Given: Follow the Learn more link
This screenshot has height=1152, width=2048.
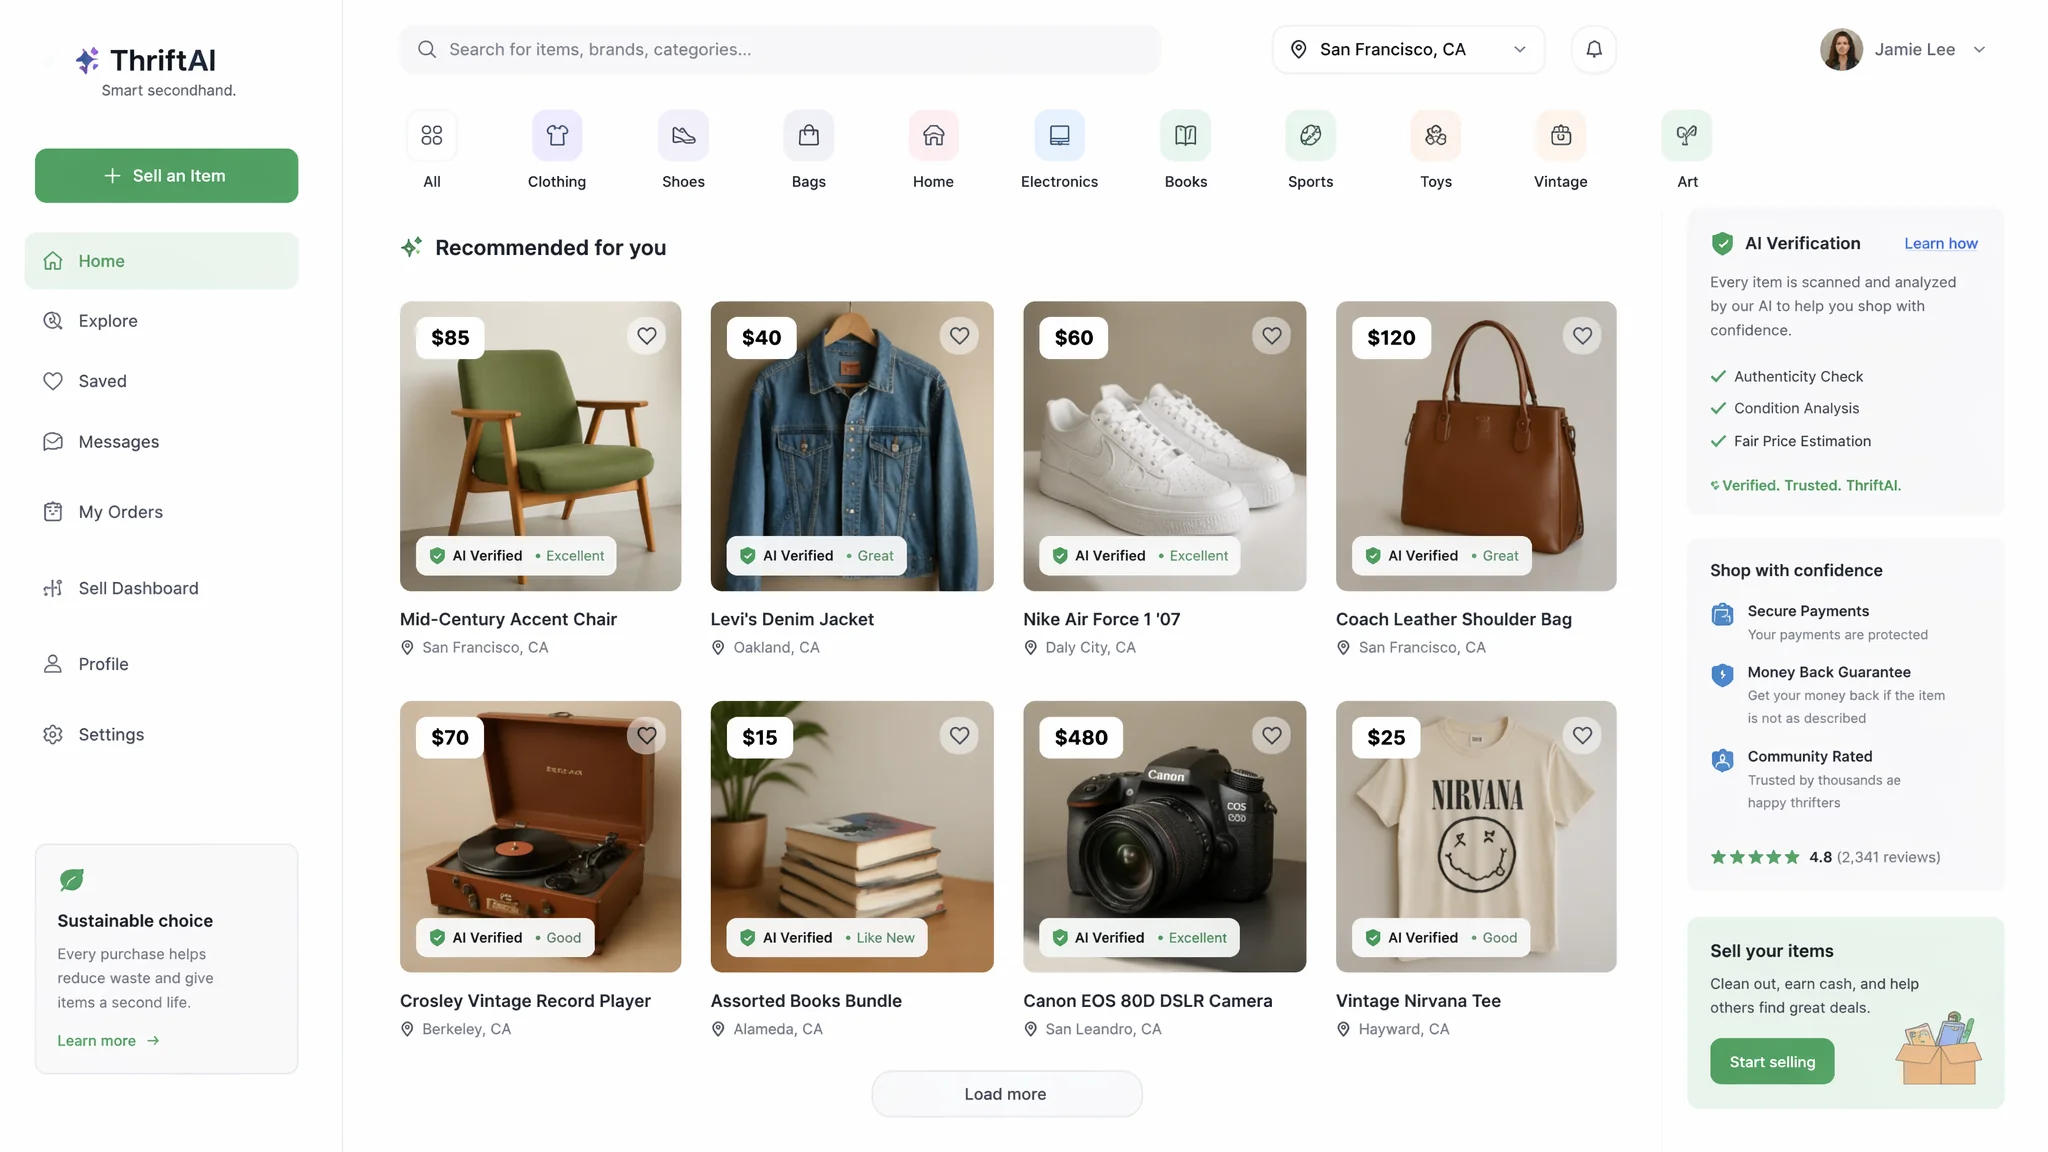Looking at the screenshot, I should (108, 1041).
